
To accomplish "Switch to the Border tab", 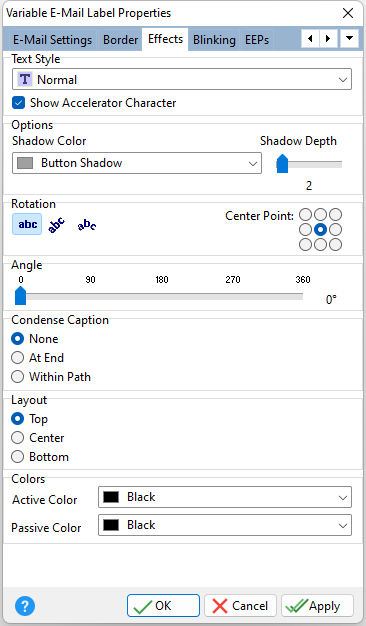I will click(120, 40).
